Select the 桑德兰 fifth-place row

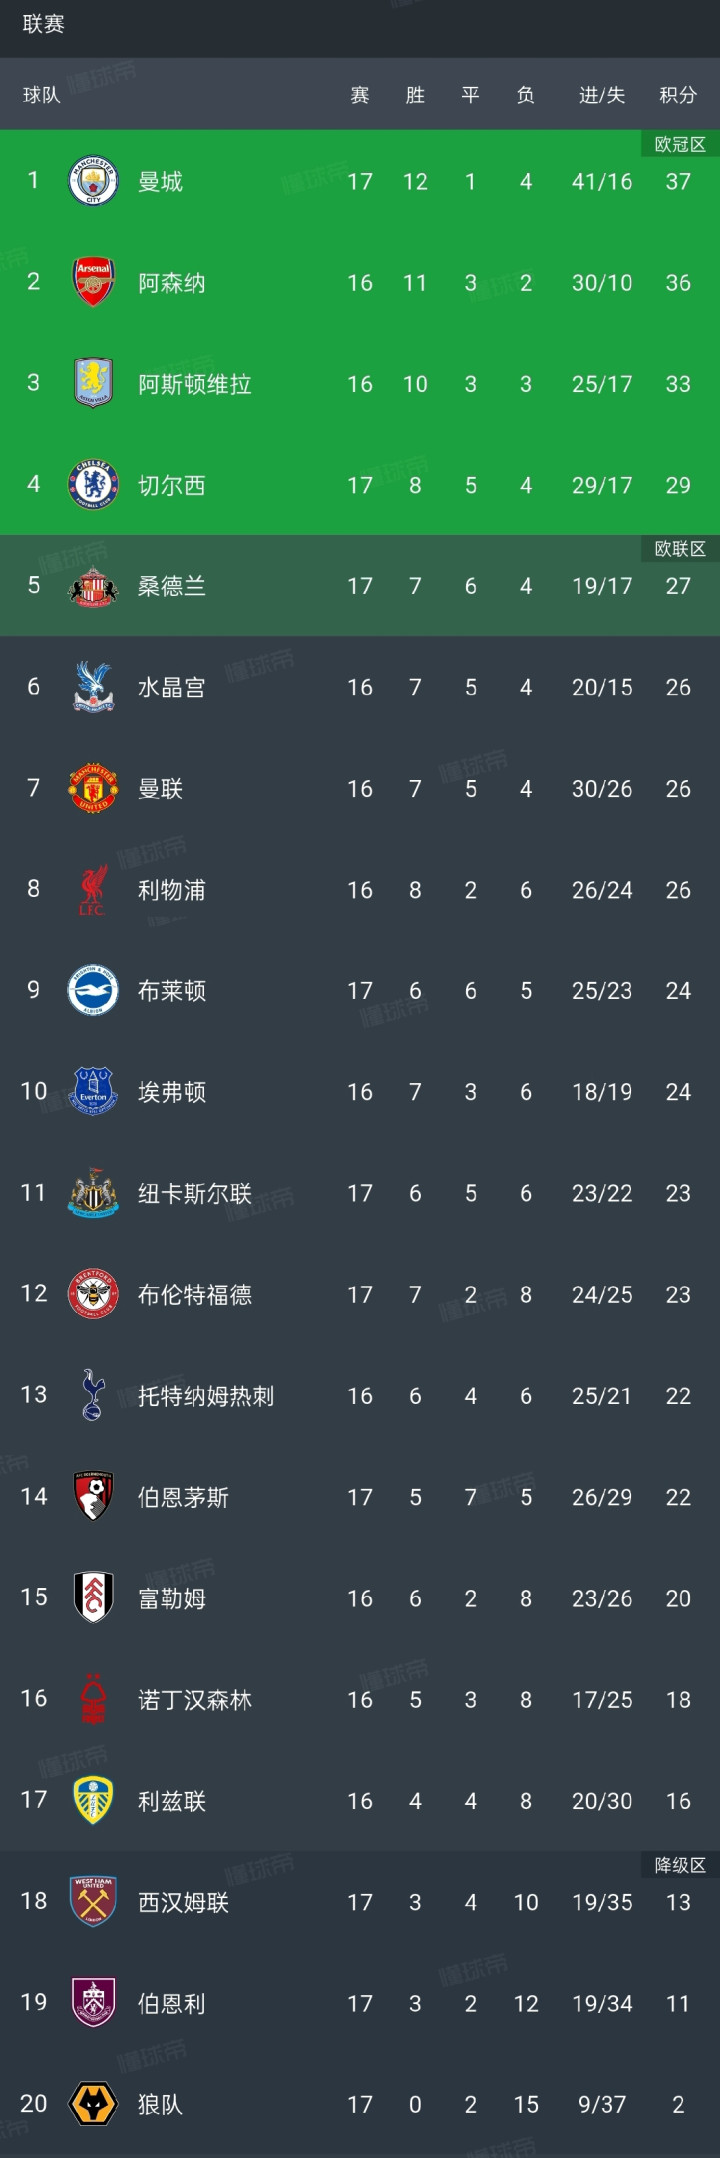[x=360, y=586]
